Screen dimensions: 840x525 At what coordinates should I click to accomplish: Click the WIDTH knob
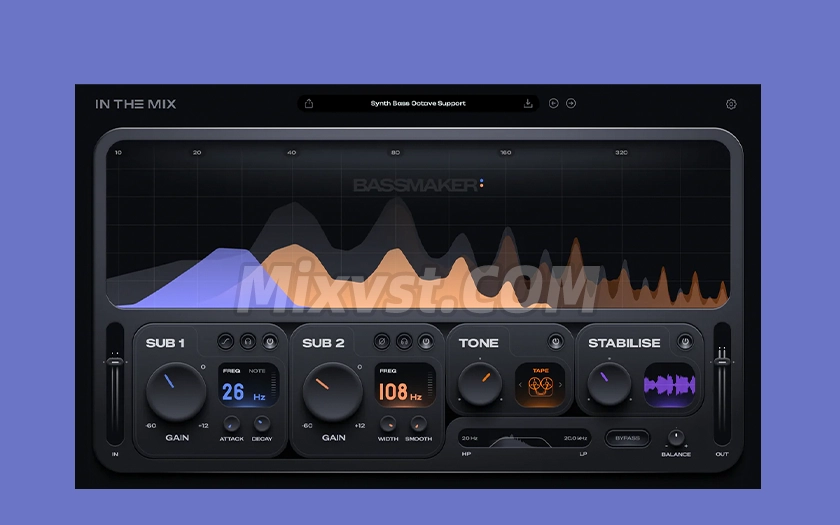(x=388, y=424)
